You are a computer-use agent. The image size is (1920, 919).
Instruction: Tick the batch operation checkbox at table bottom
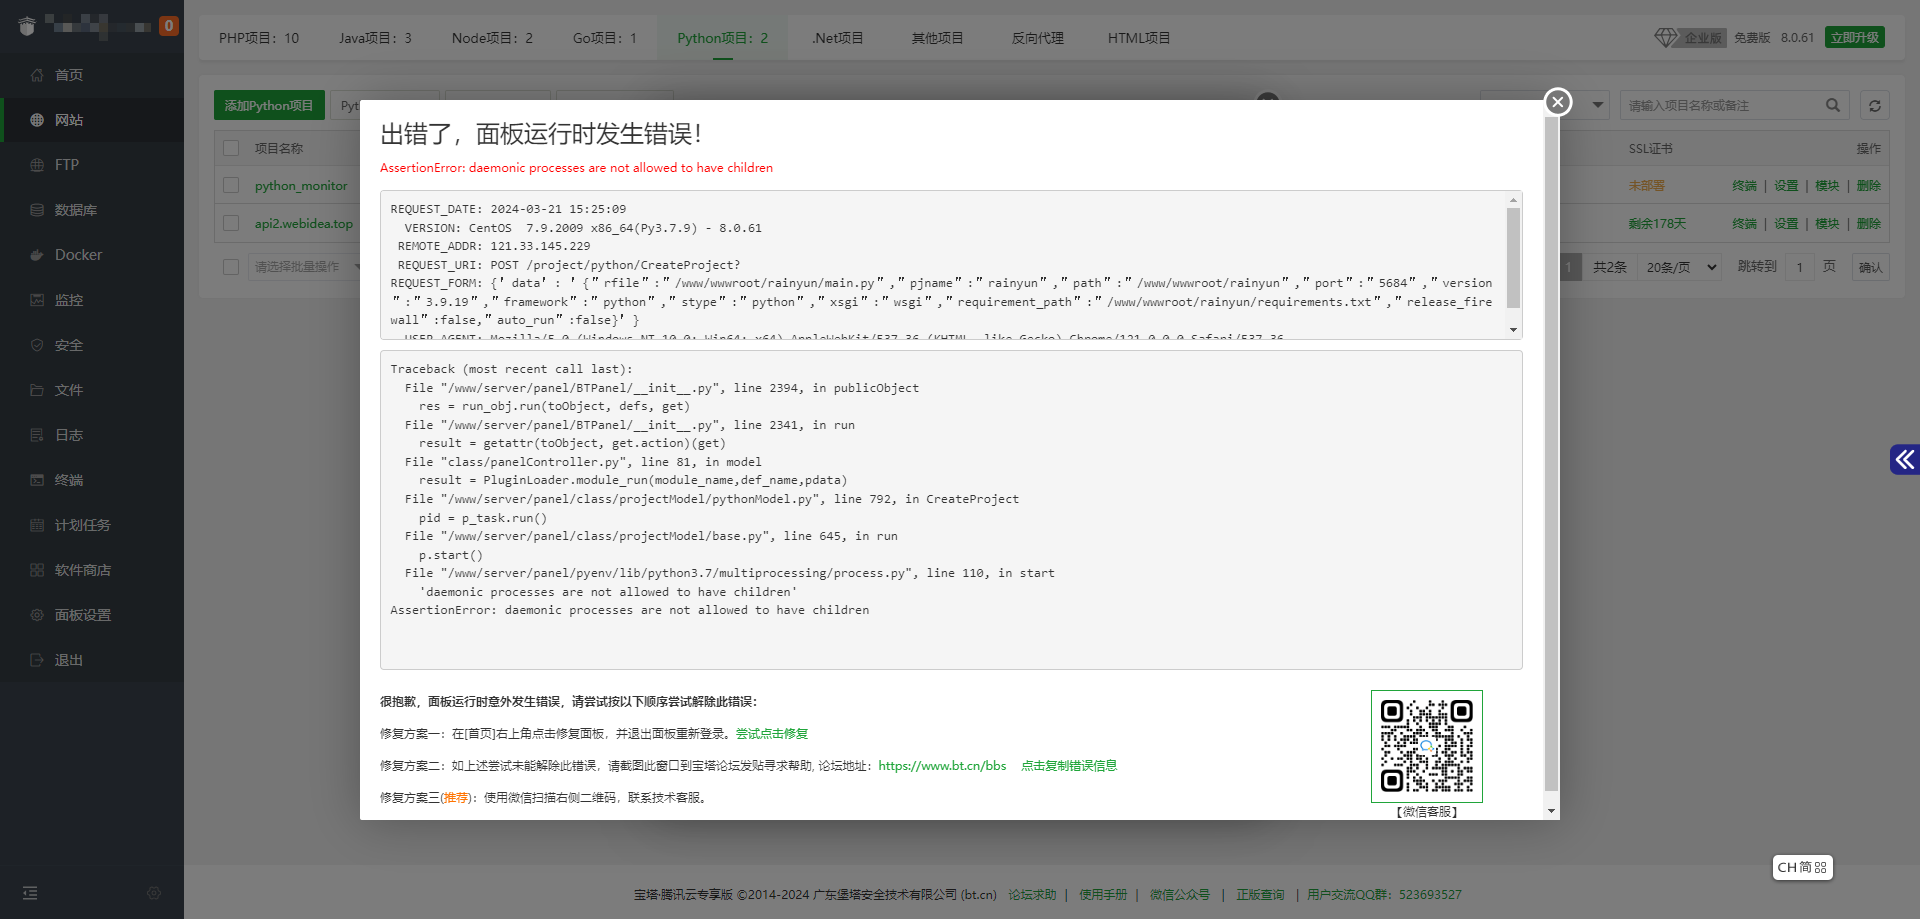pyautogui.click(x=231, y=267)
